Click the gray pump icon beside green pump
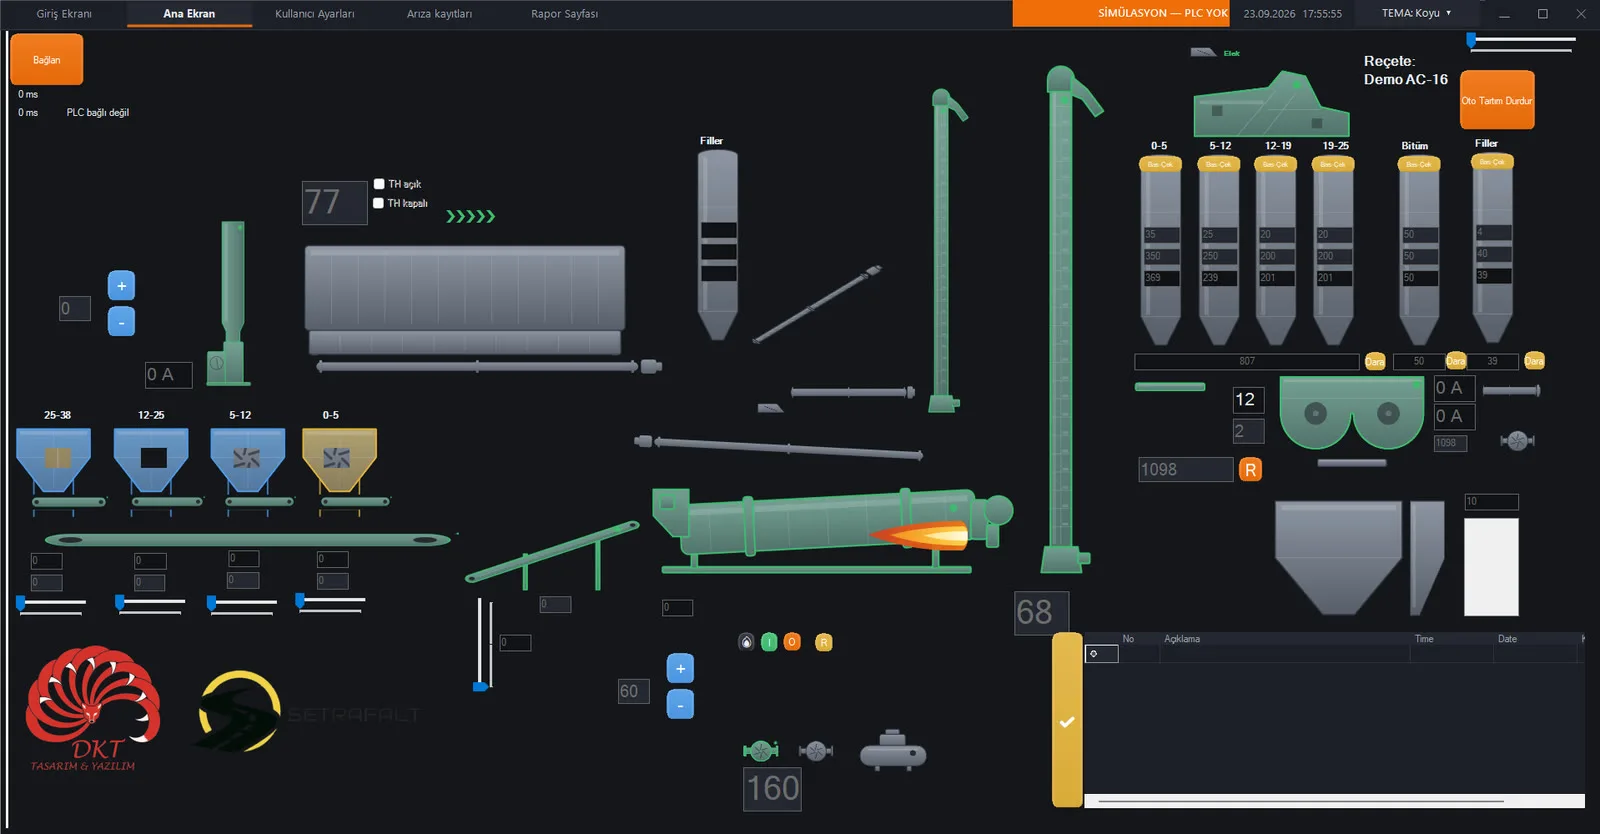 coord(816,750)
